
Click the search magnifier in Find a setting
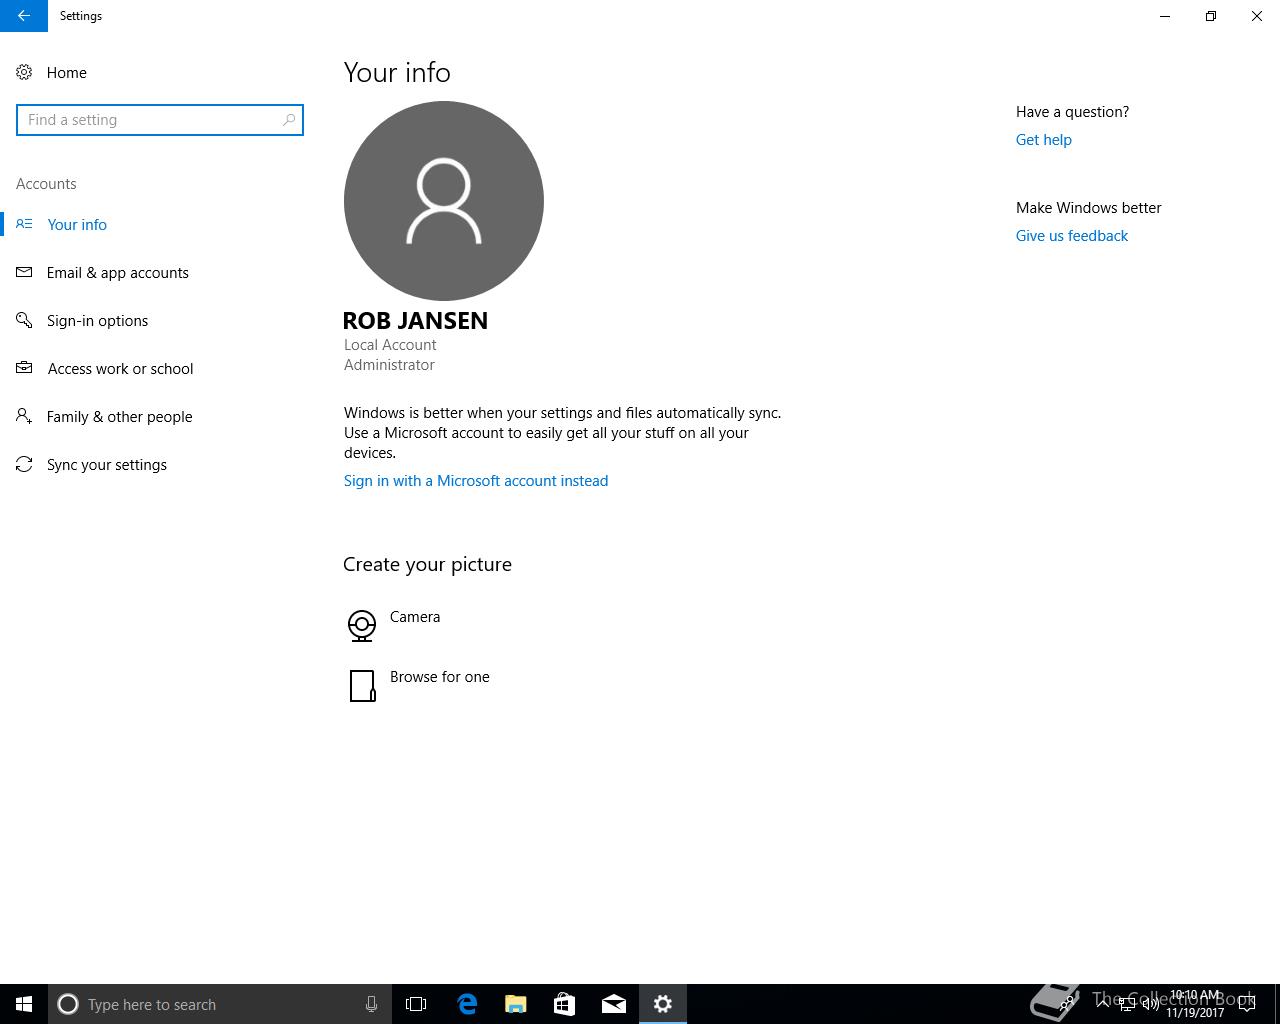(x=289, y=120)
